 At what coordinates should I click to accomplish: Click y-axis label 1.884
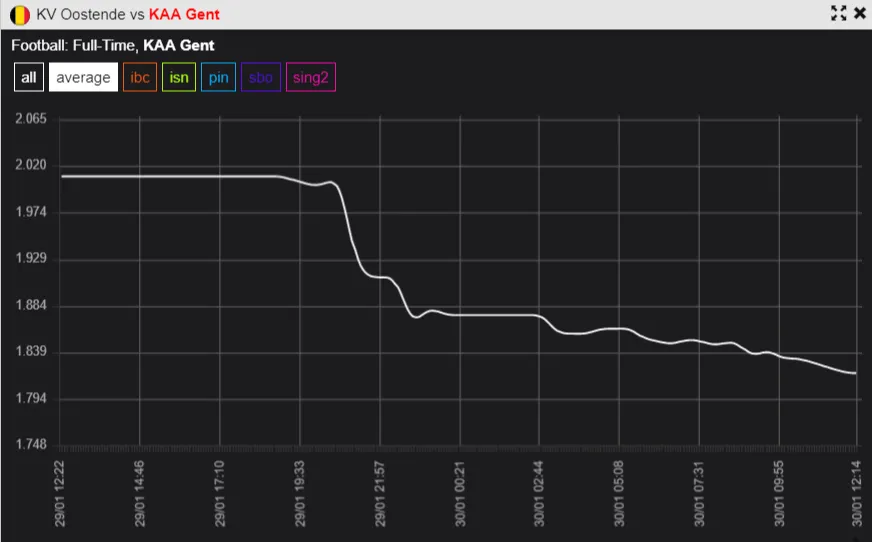[x=31, y=305]
